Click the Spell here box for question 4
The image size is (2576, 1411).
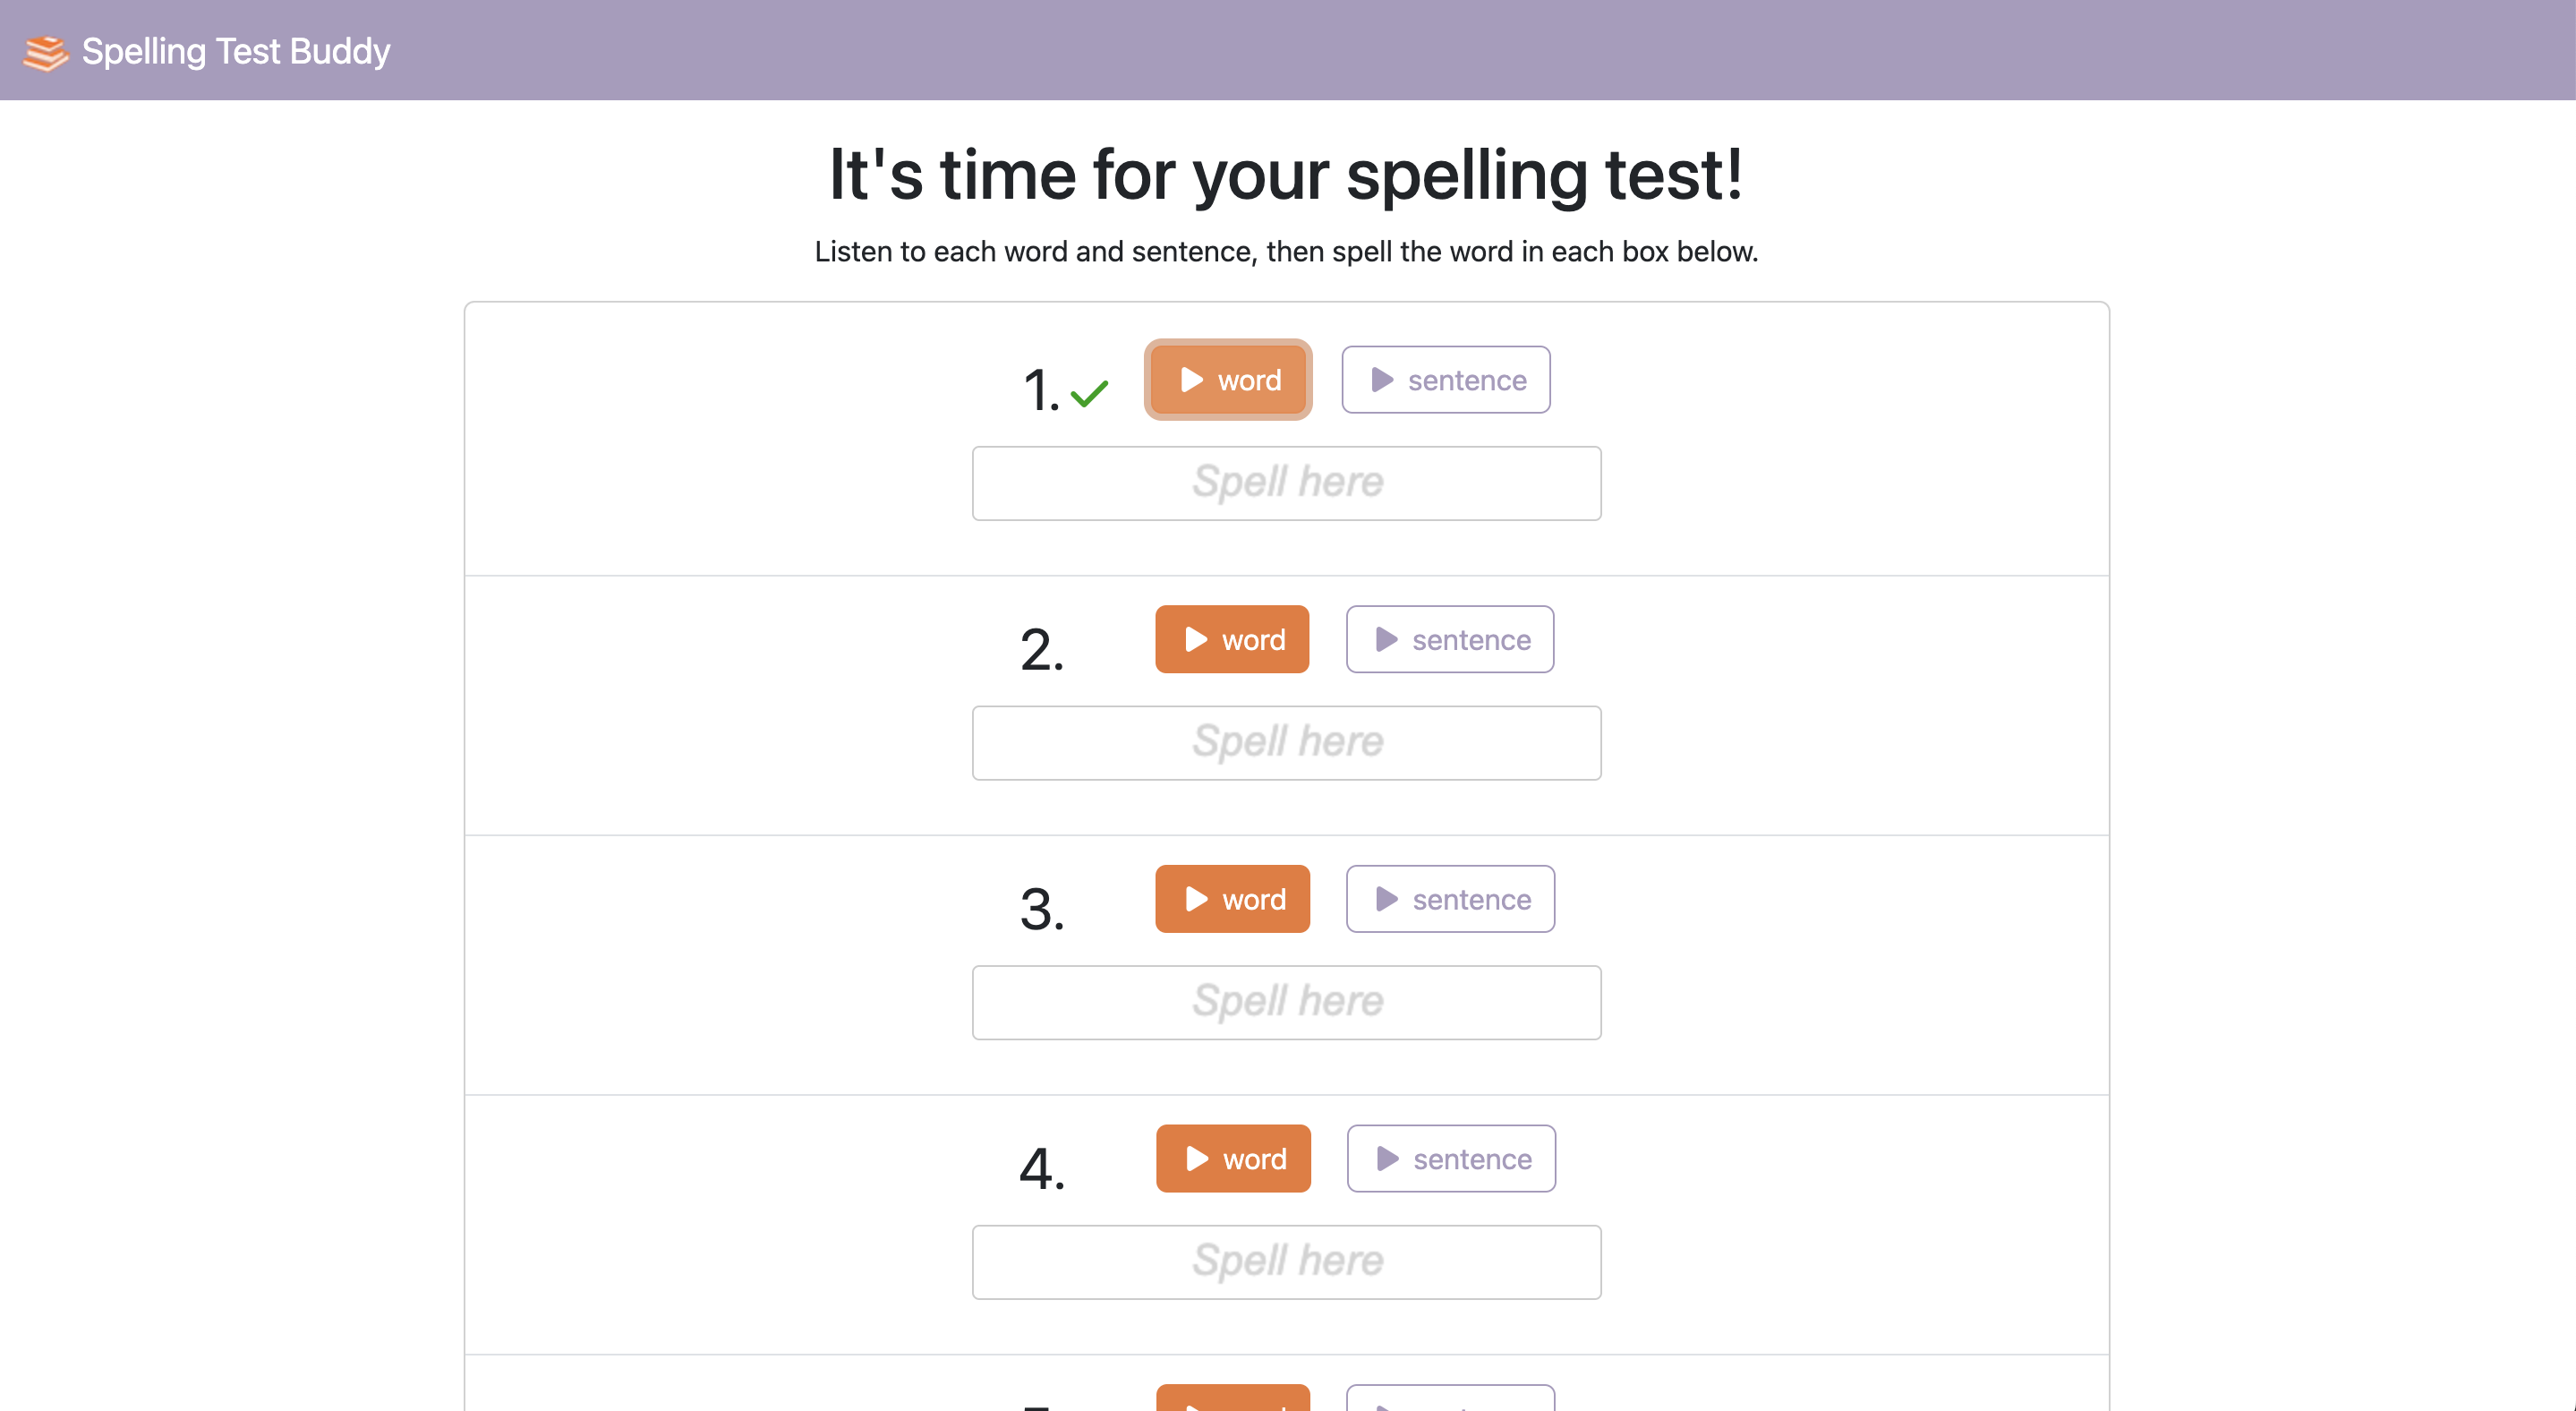pyautogui.click(x=1287, y=1261)
